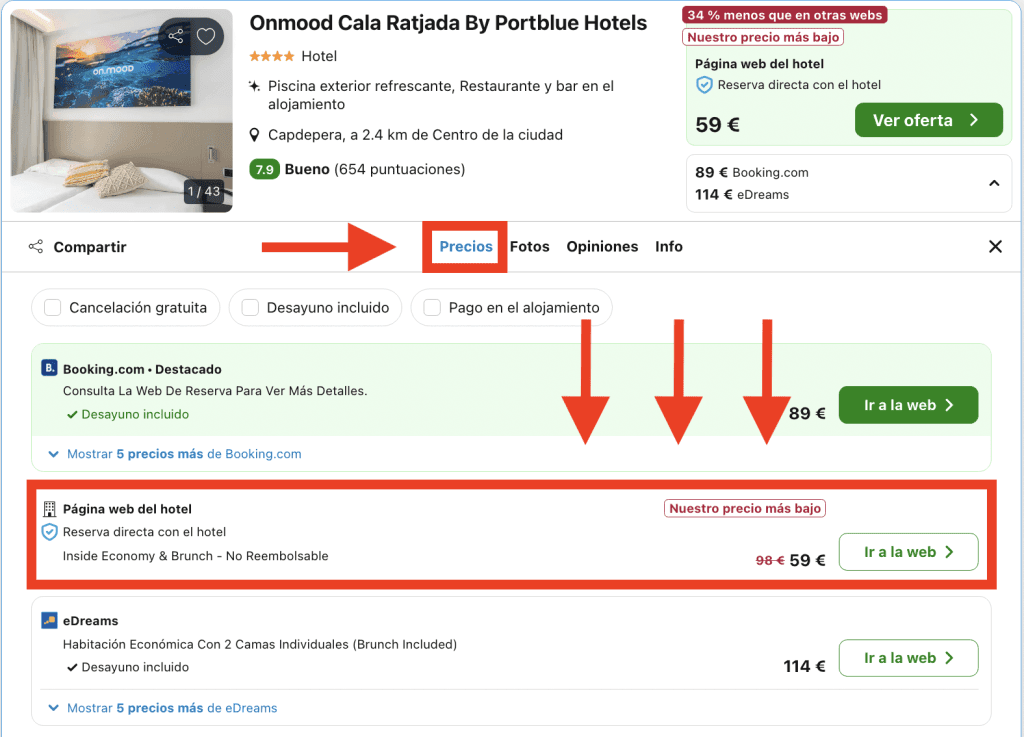The image size is (1024, 737).
Task: Expand 5 more prices from Booking.com
Action: tap(175, 454)
